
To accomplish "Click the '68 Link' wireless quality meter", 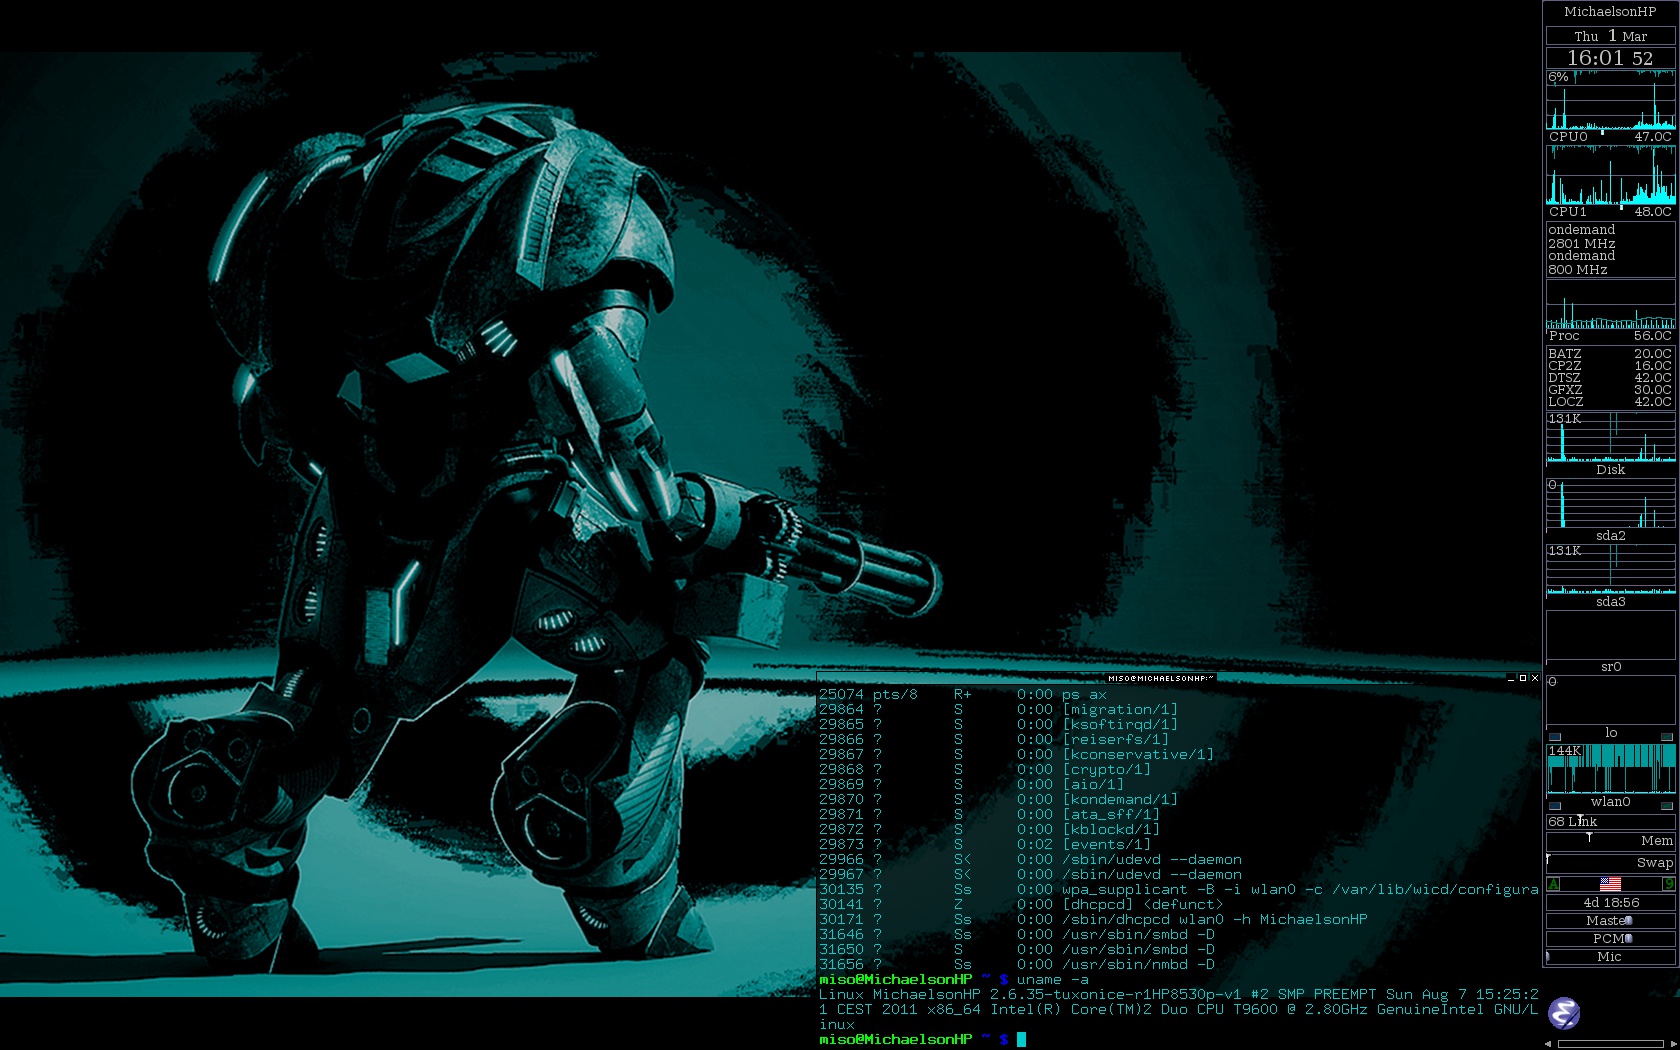I will click(x=1610, y=822).
